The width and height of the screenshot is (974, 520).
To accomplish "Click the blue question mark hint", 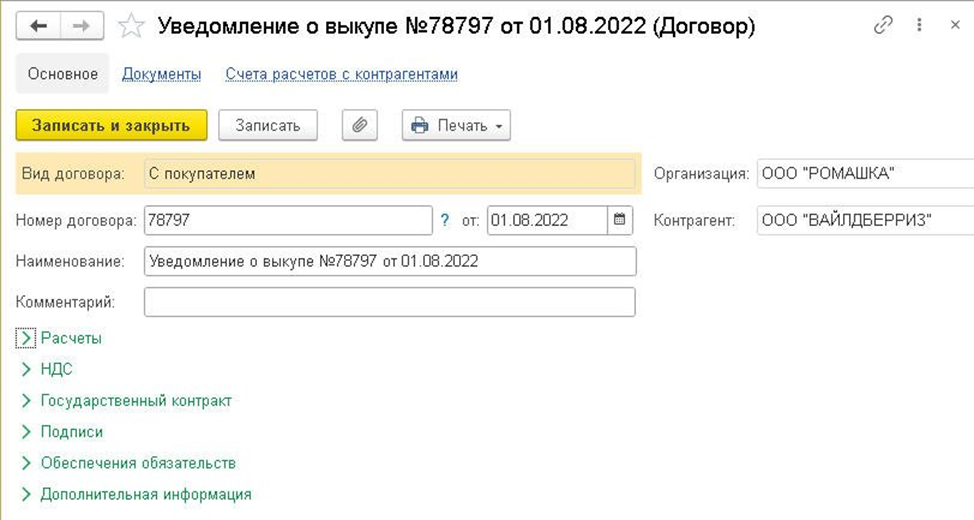I will tap(445, 219).
